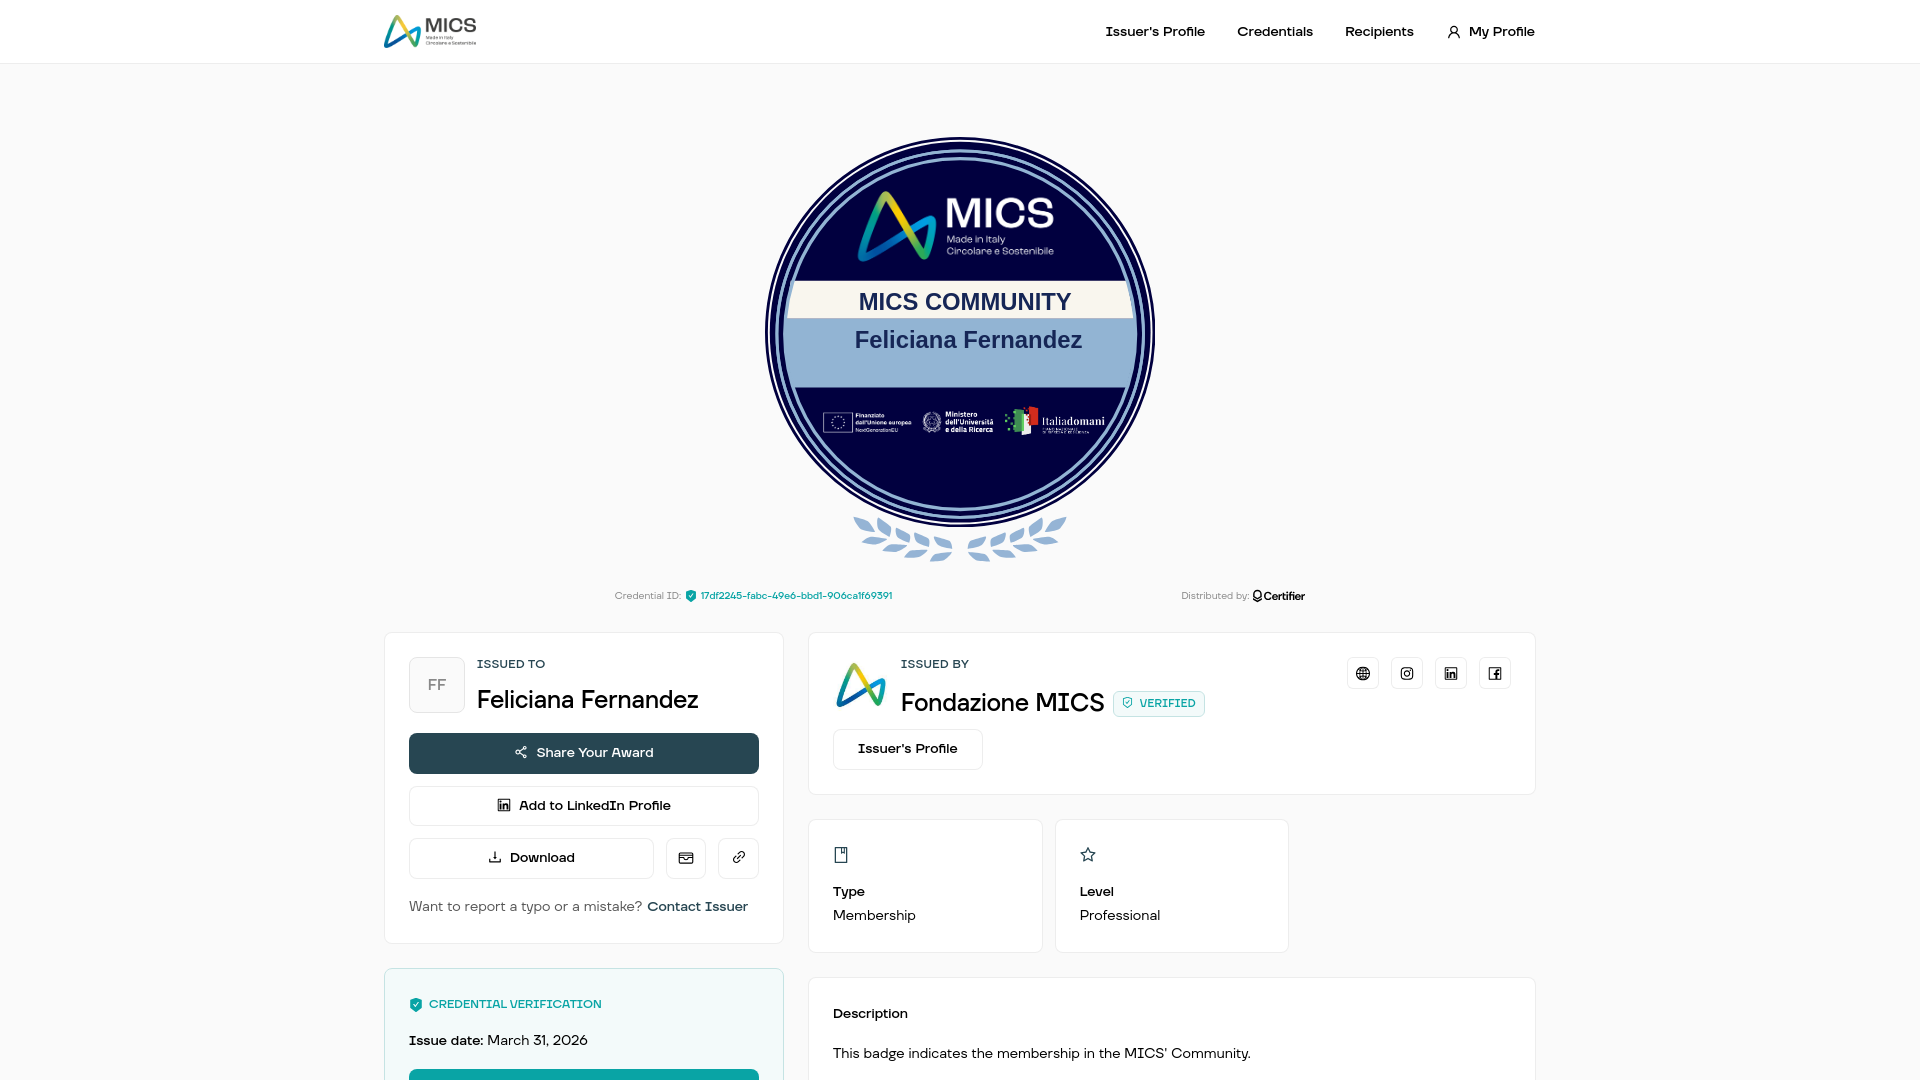
Task: Open Recipients in top navigation
Action: 1378,32
